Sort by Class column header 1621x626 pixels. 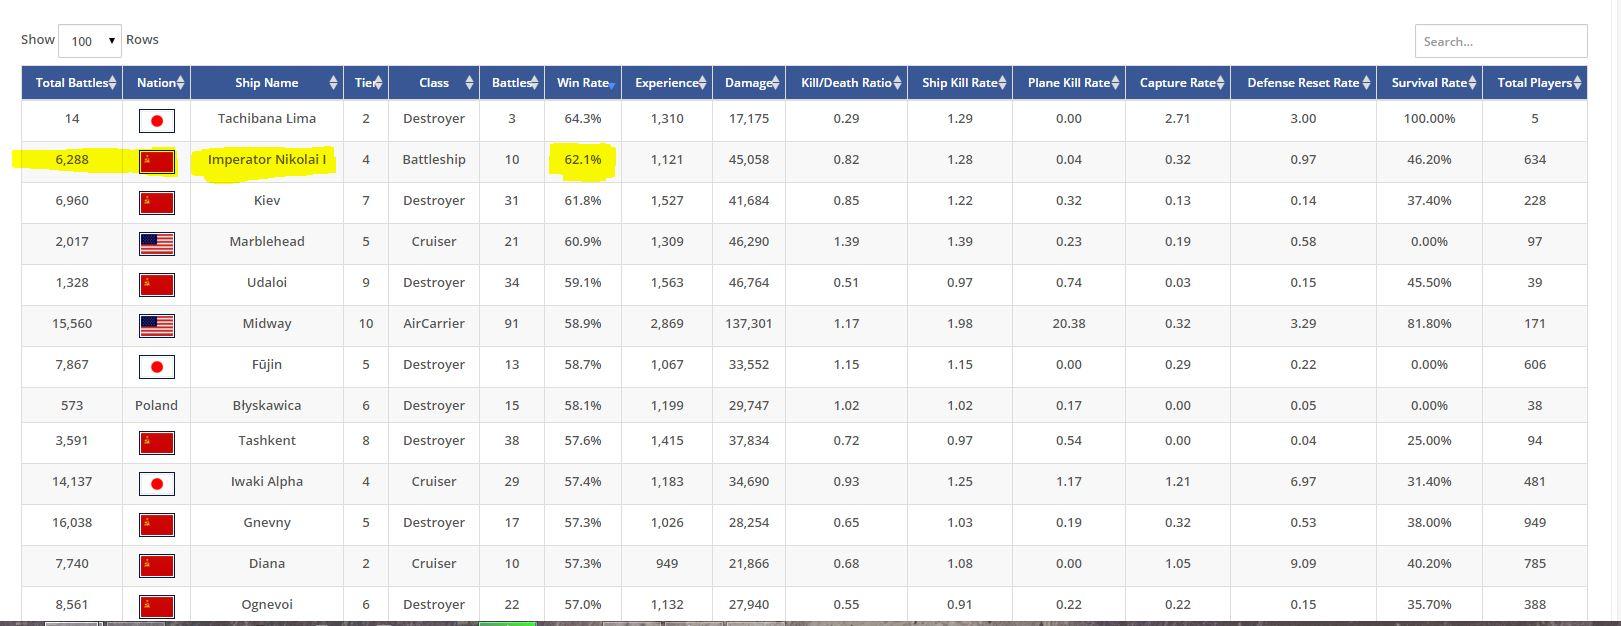click(x=434, y=83)
